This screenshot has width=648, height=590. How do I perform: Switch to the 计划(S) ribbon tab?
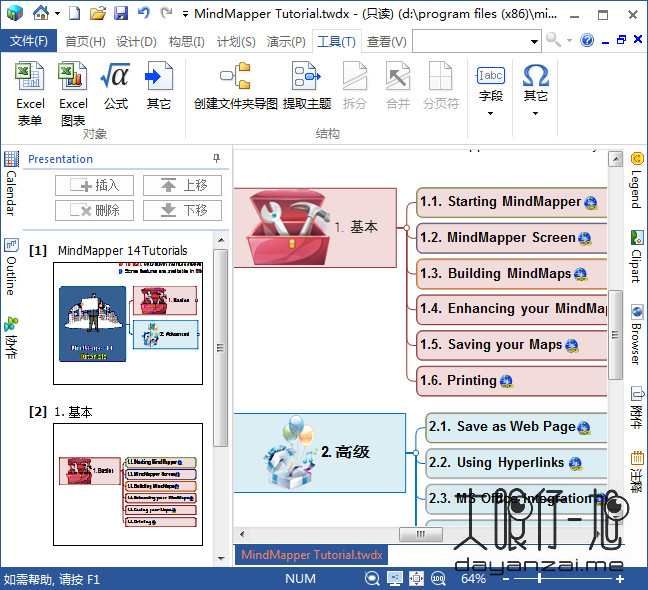pyautogui.click(x=236, y=41)
